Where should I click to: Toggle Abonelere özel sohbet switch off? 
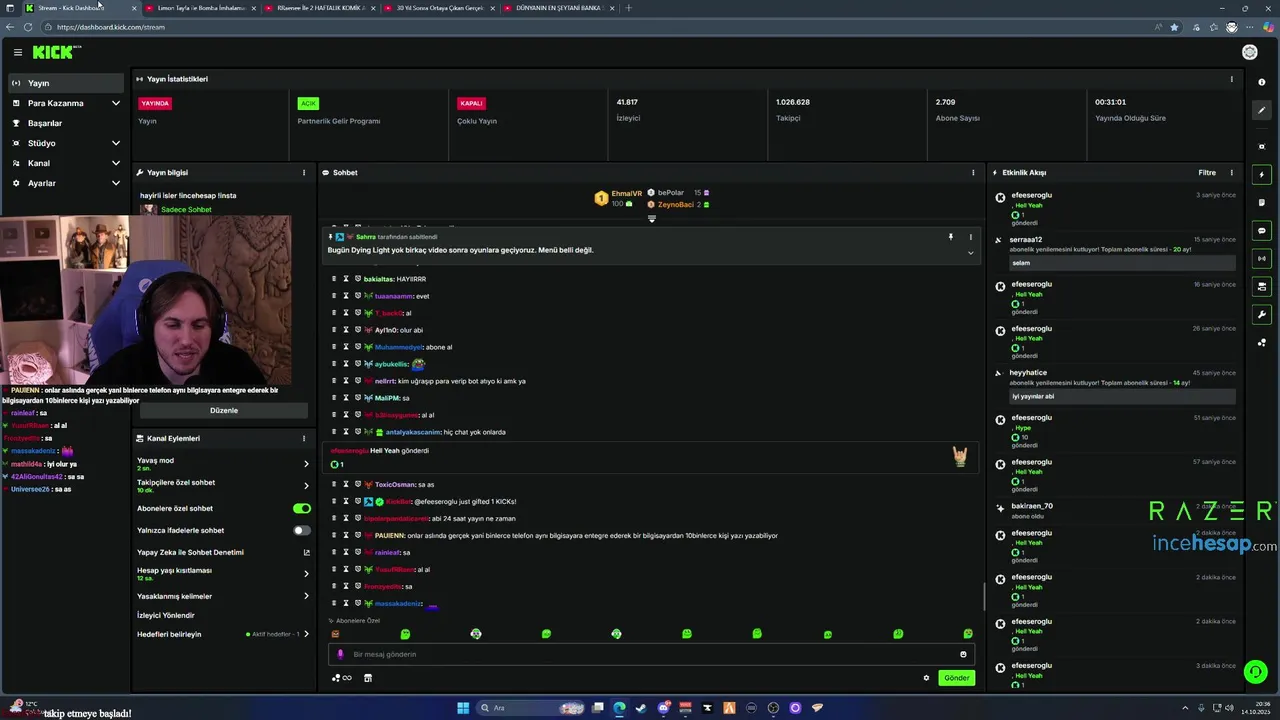pos(301,508)
